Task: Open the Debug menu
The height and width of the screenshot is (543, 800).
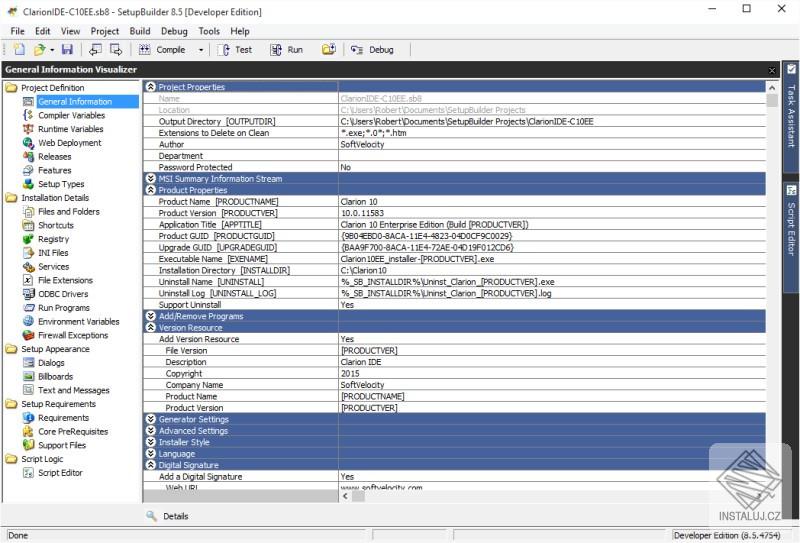Action: pyautogui.click(x=174, y=31)
